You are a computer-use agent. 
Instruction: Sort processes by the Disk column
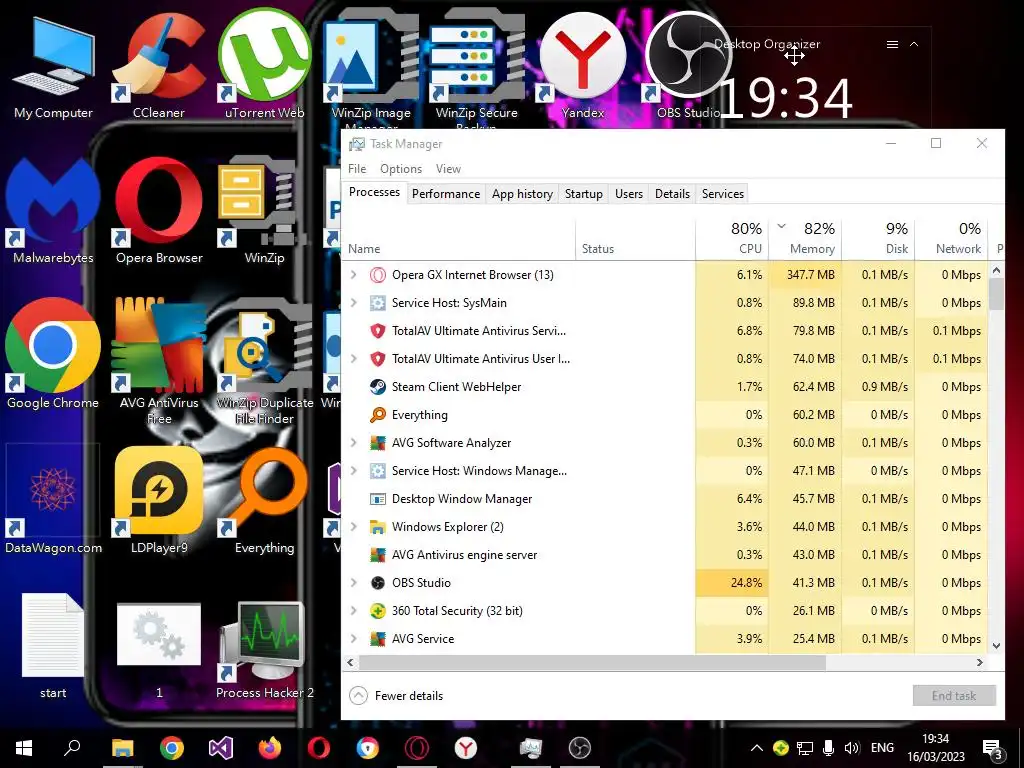click(878, 238)
